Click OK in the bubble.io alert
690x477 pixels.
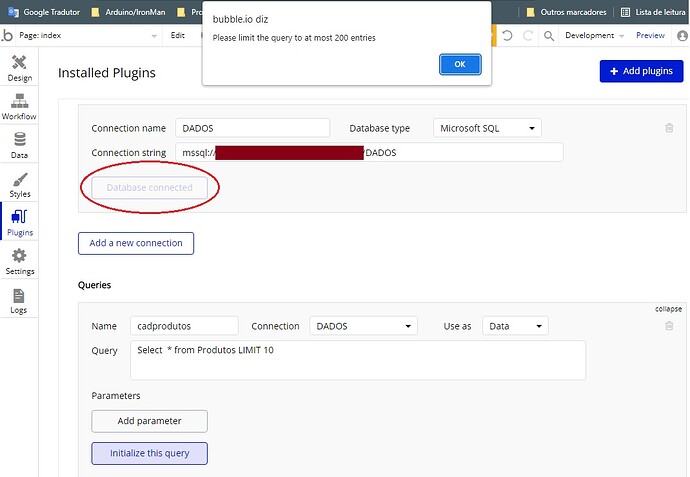pyautogui.click(x=460, y=64)
